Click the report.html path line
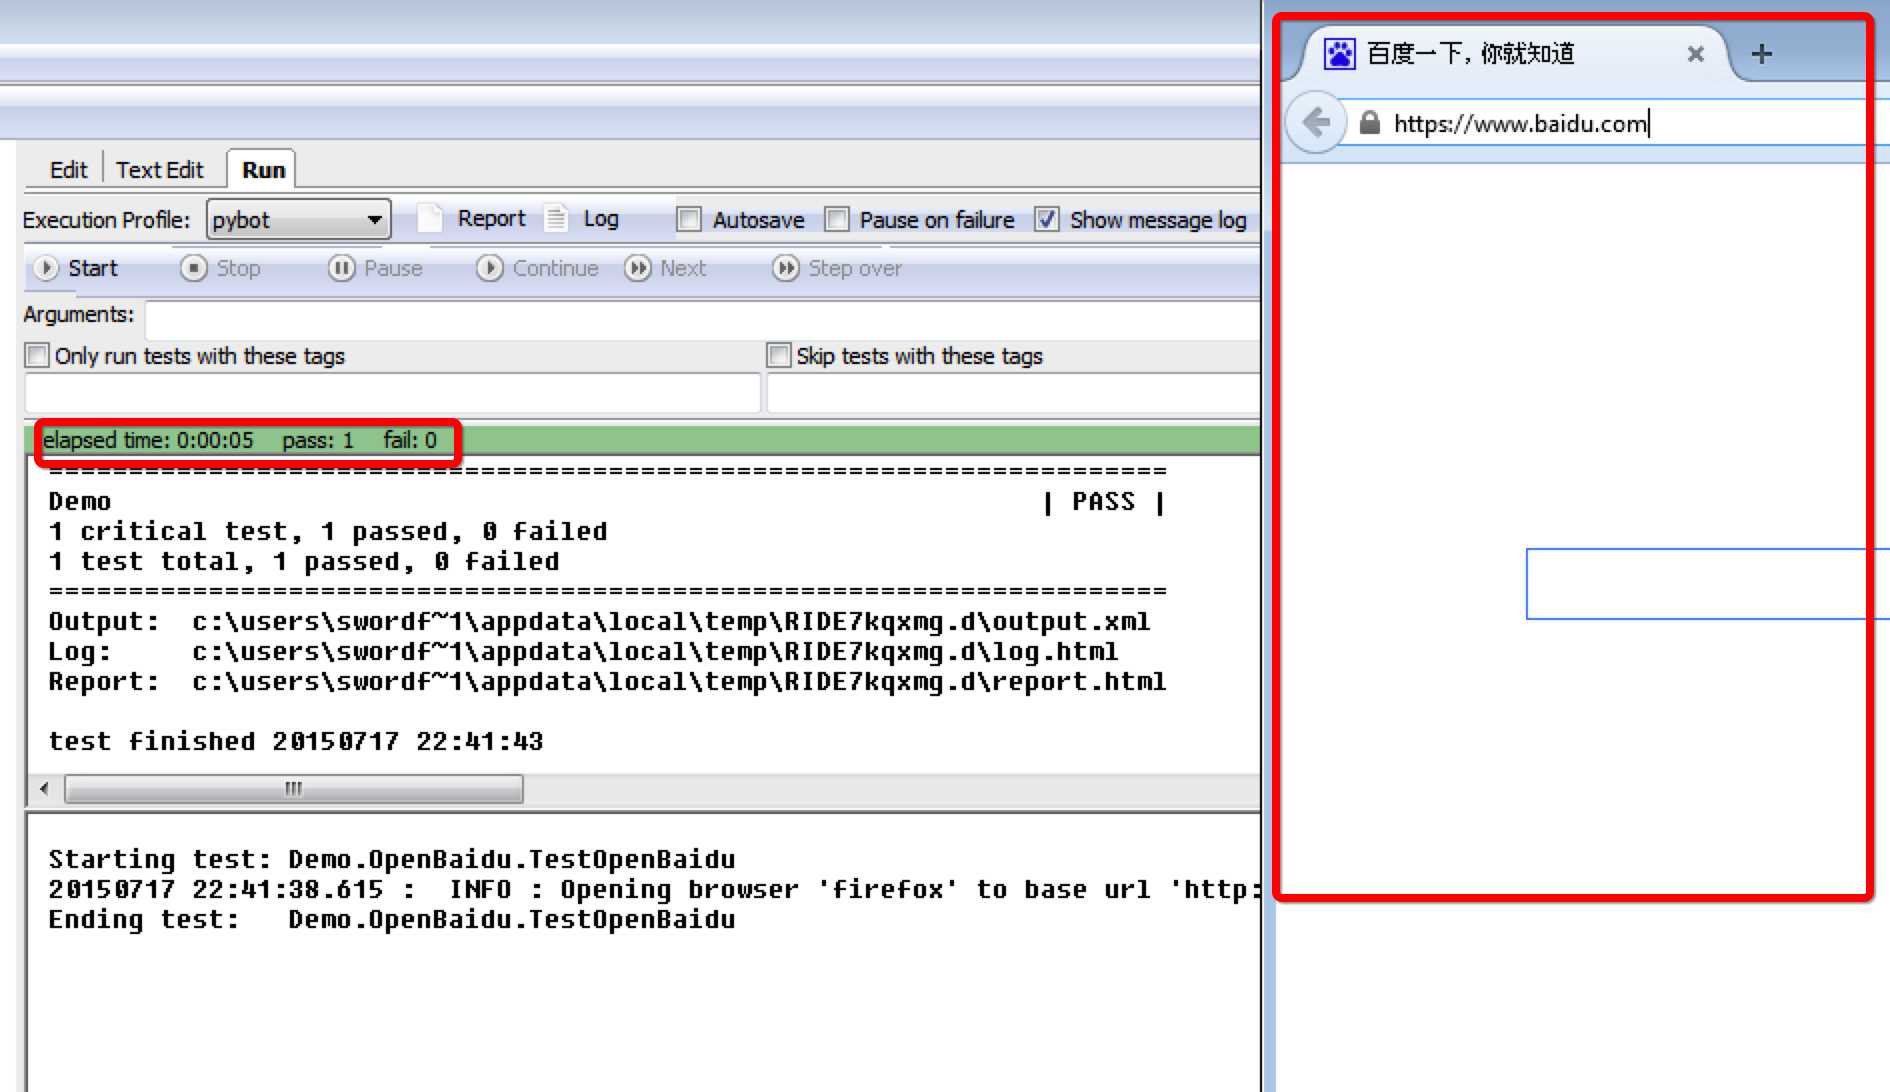 pyautogui.click(x=607, y=682)
